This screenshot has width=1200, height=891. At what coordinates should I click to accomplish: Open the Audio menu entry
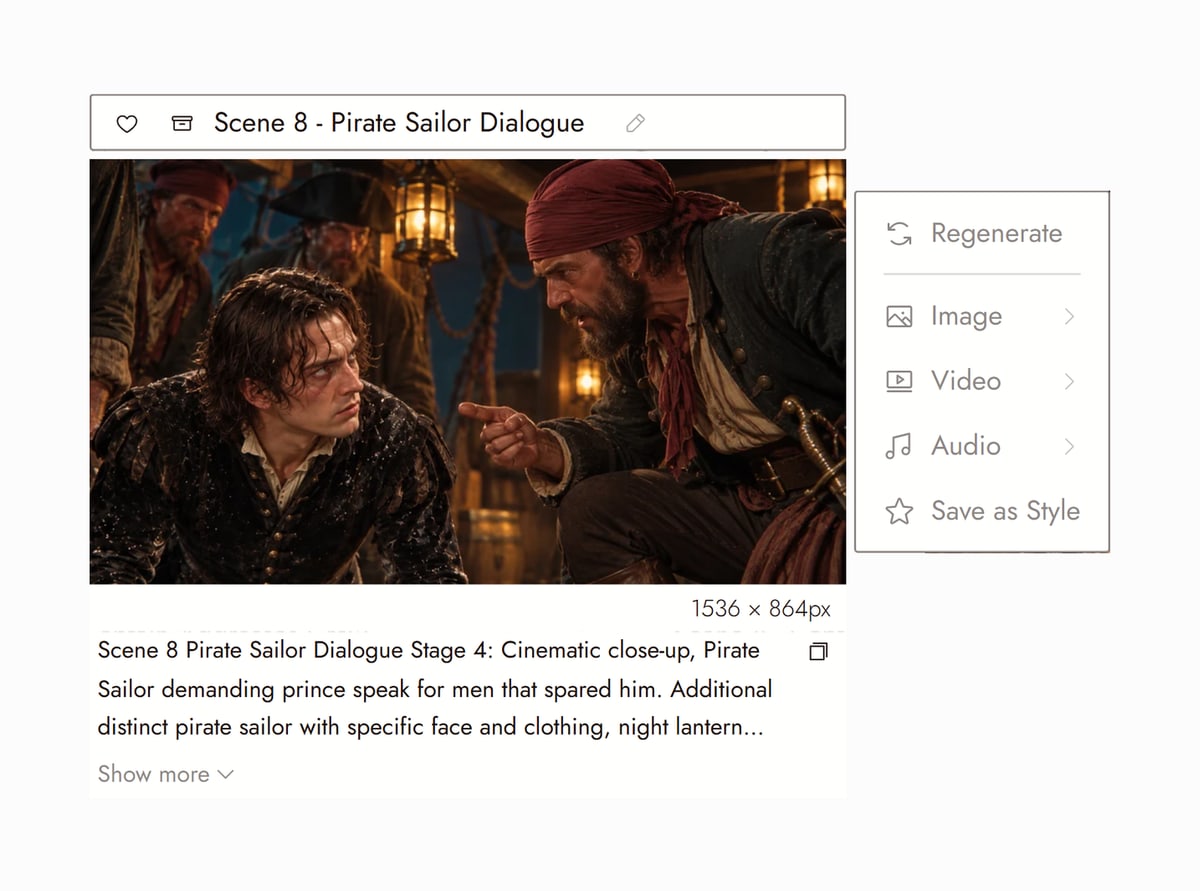pos(982,446)
